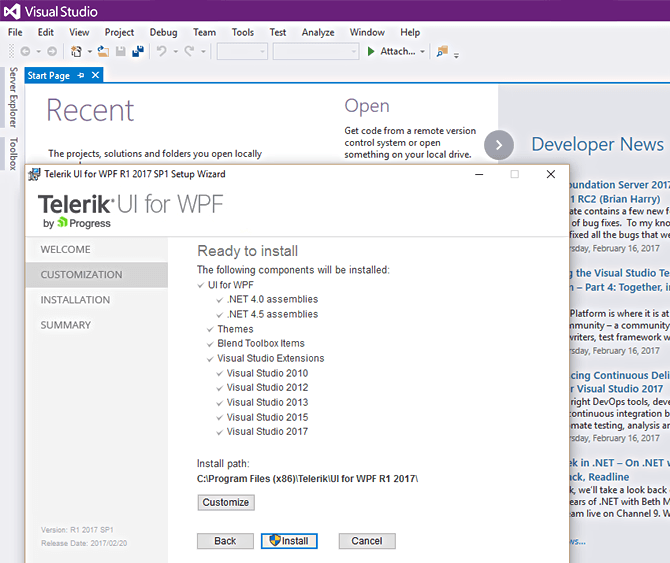Click the Save All toolbar icon

pyautogui.click(x=137, y=51)
